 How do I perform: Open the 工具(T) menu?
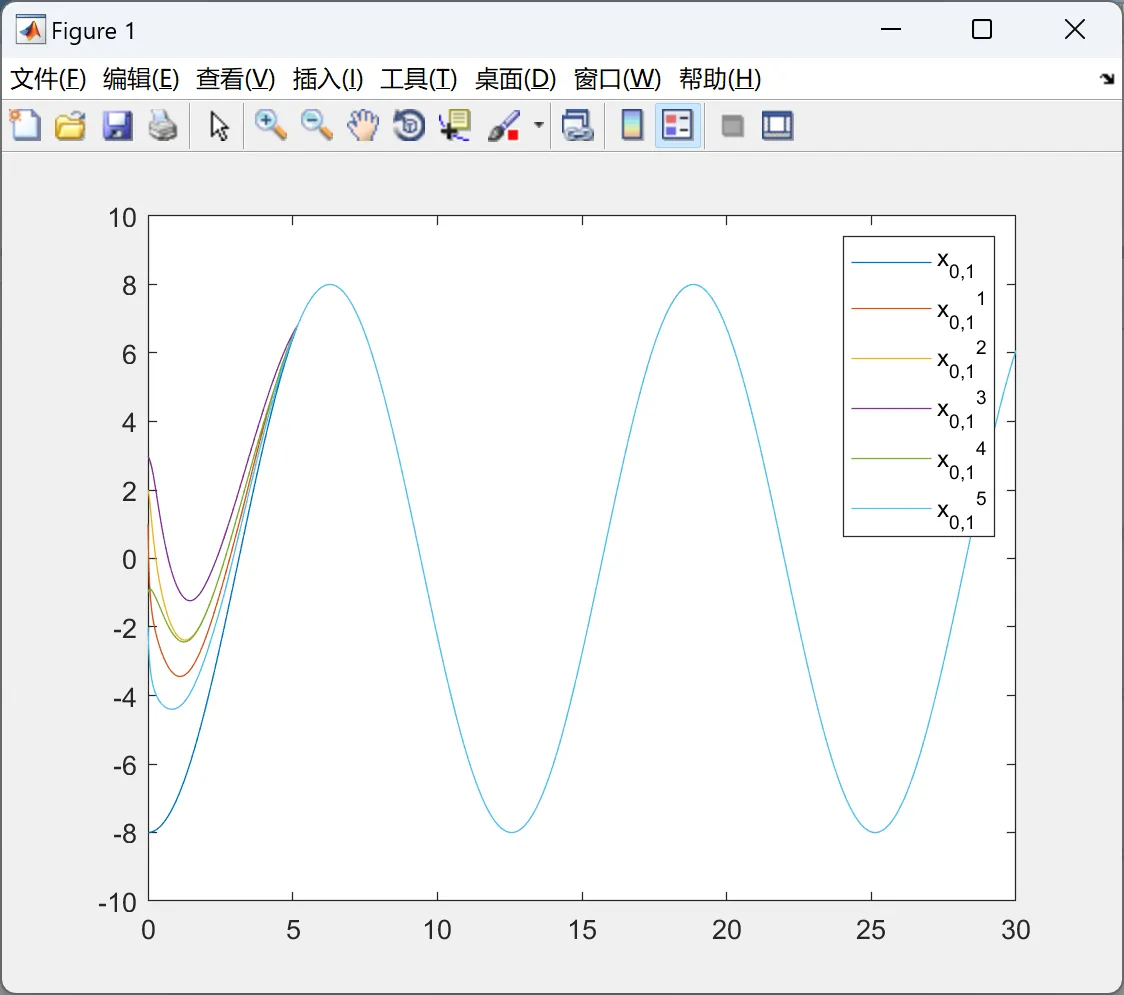418,79
